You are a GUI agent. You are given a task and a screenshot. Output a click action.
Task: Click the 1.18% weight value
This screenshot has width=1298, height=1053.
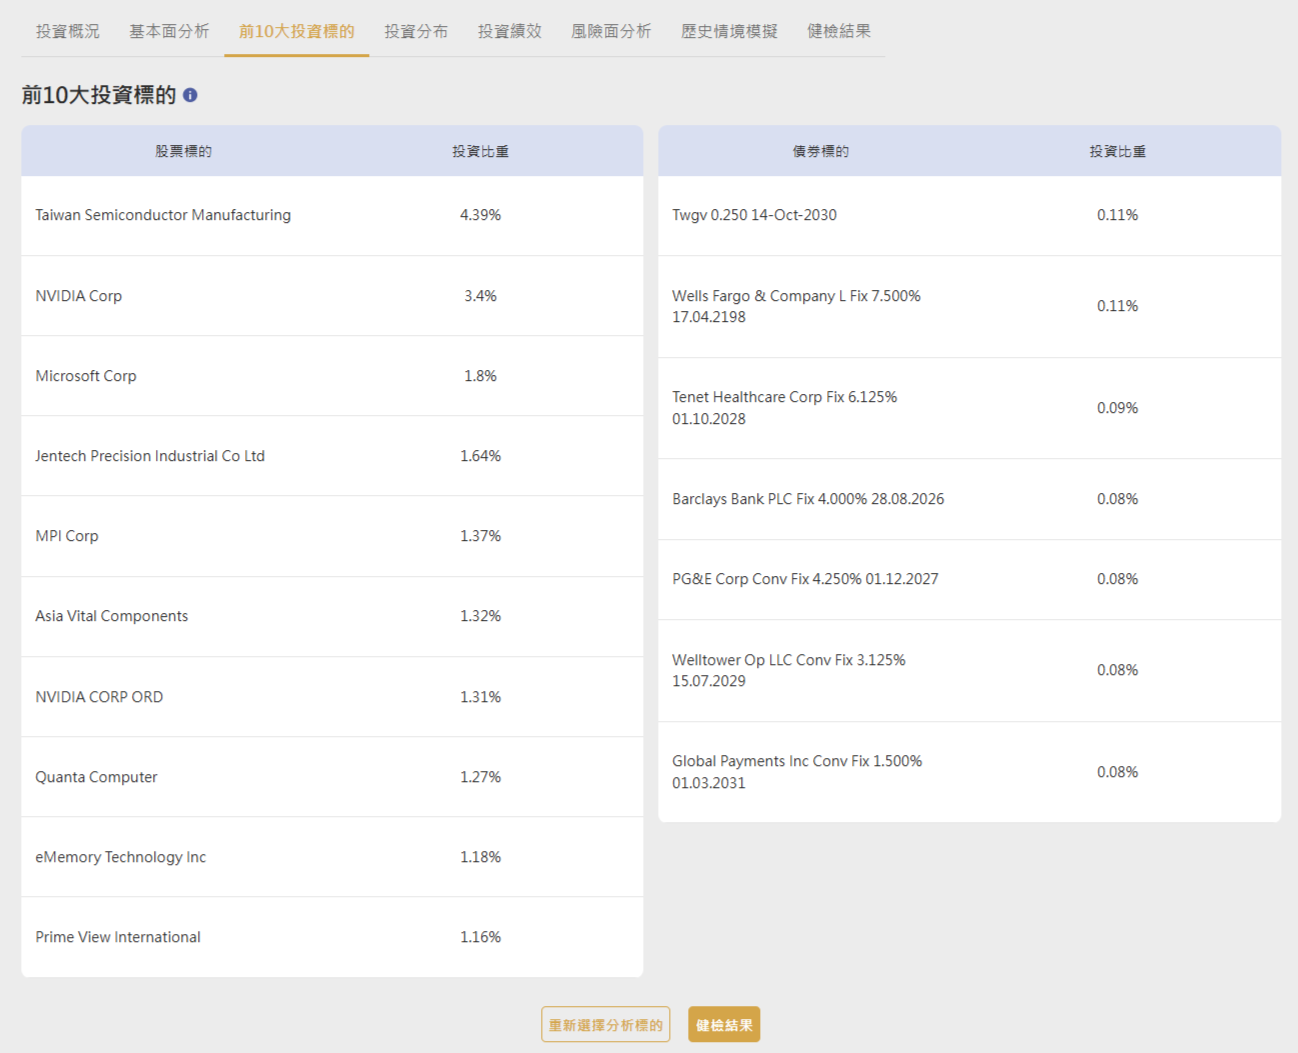480,857
